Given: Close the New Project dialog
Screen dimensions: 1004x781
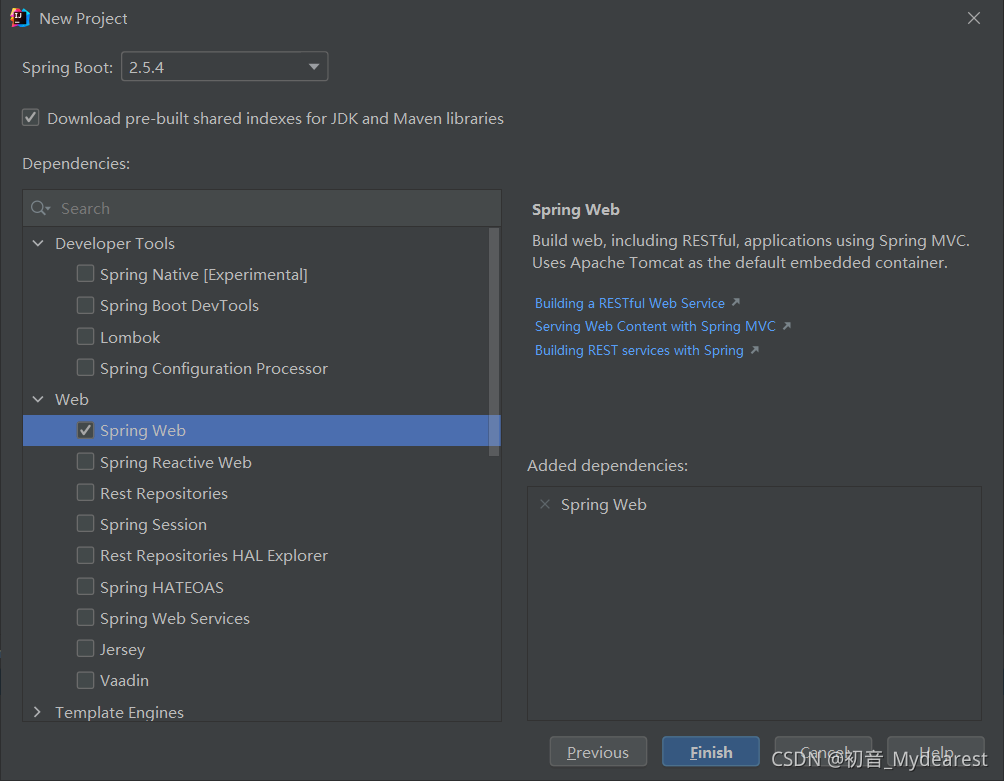Looking at the screenshot, I should click(973, 18).
